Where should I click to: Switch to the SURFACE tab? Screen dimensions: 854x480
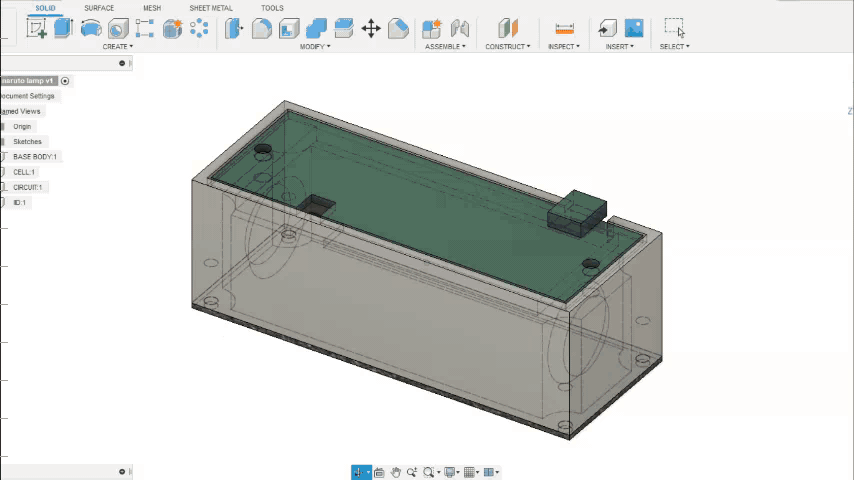[x=99, y=8]
